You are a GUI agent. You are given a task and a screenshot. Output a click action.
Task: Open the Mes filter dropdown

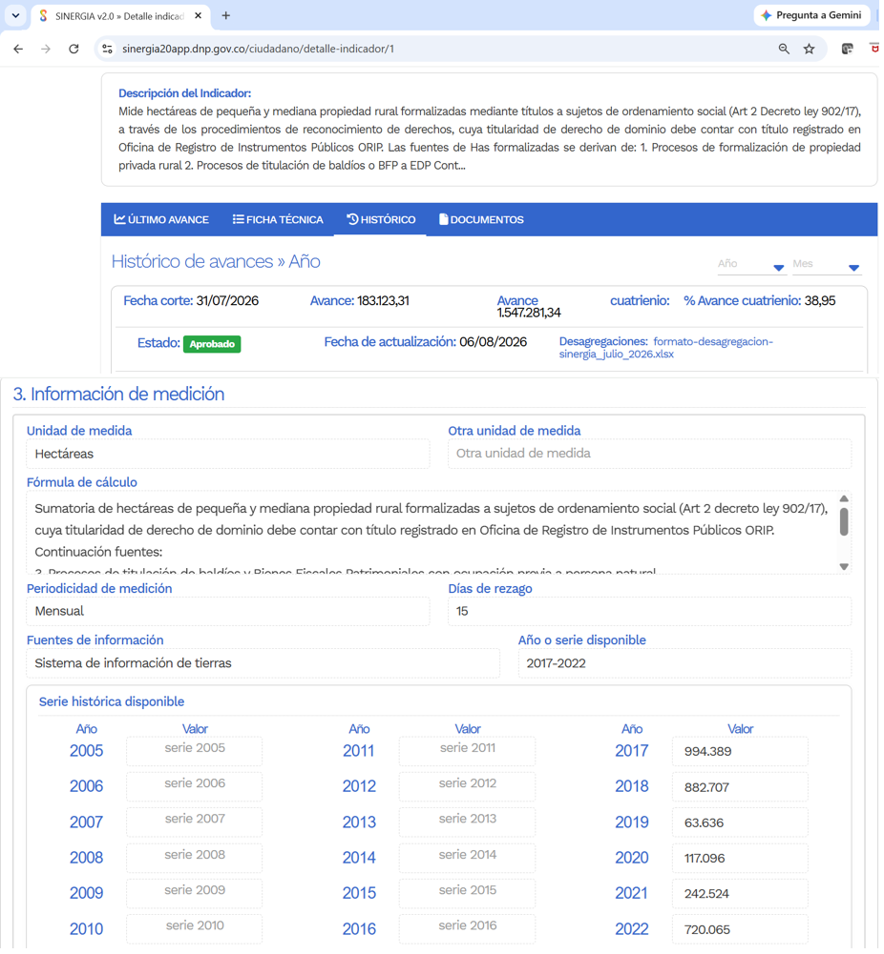(x=826, y=265)
